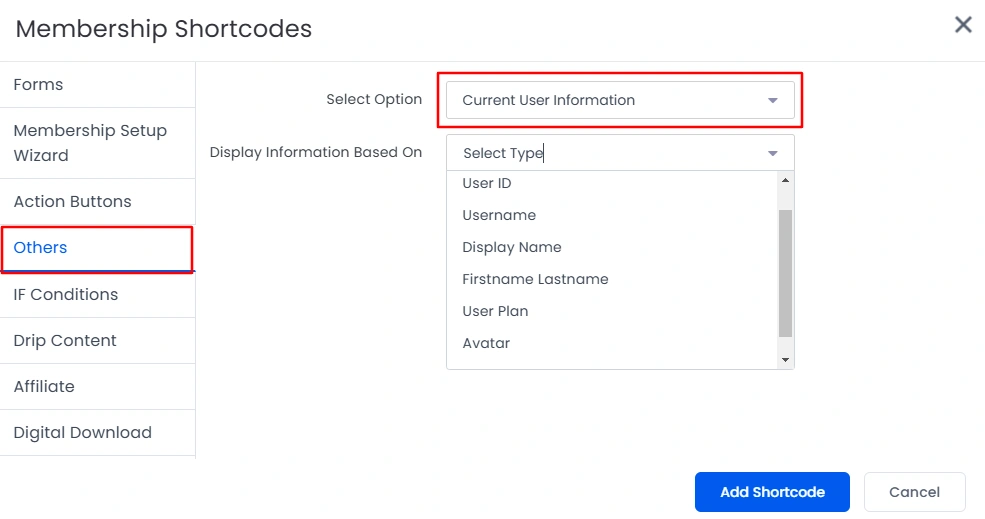The height and width of the screenshot is (519, 985).
Task: Open the IF Conditions tab
Action: [x=97, y=295]
